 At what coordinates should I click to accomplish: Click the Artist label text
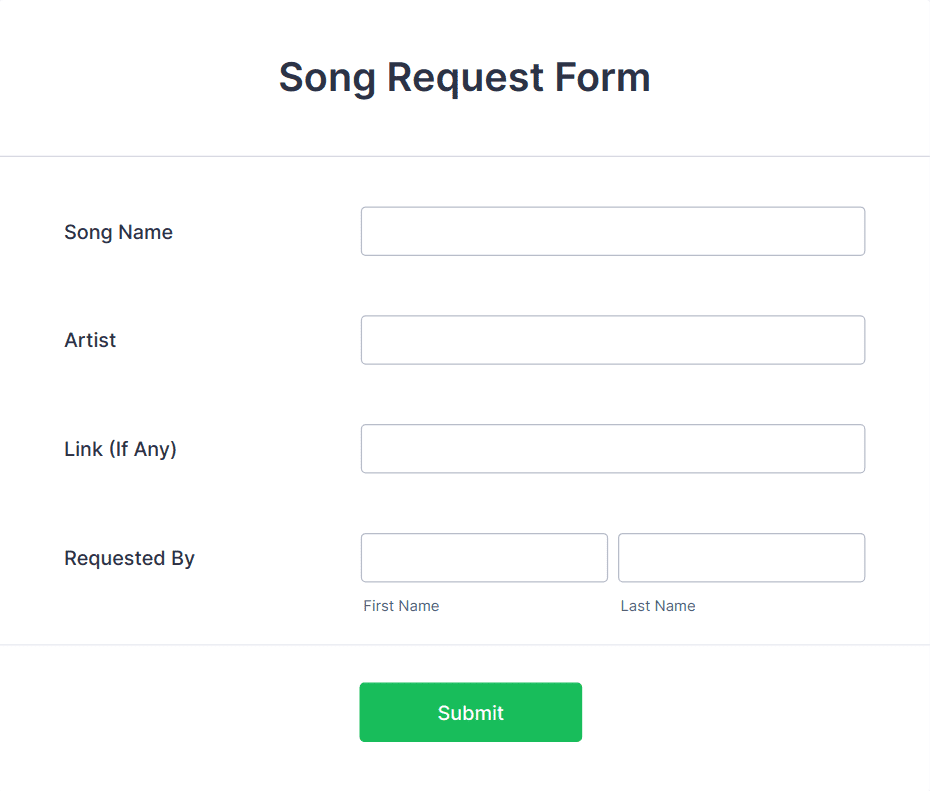tap(90, 340)
